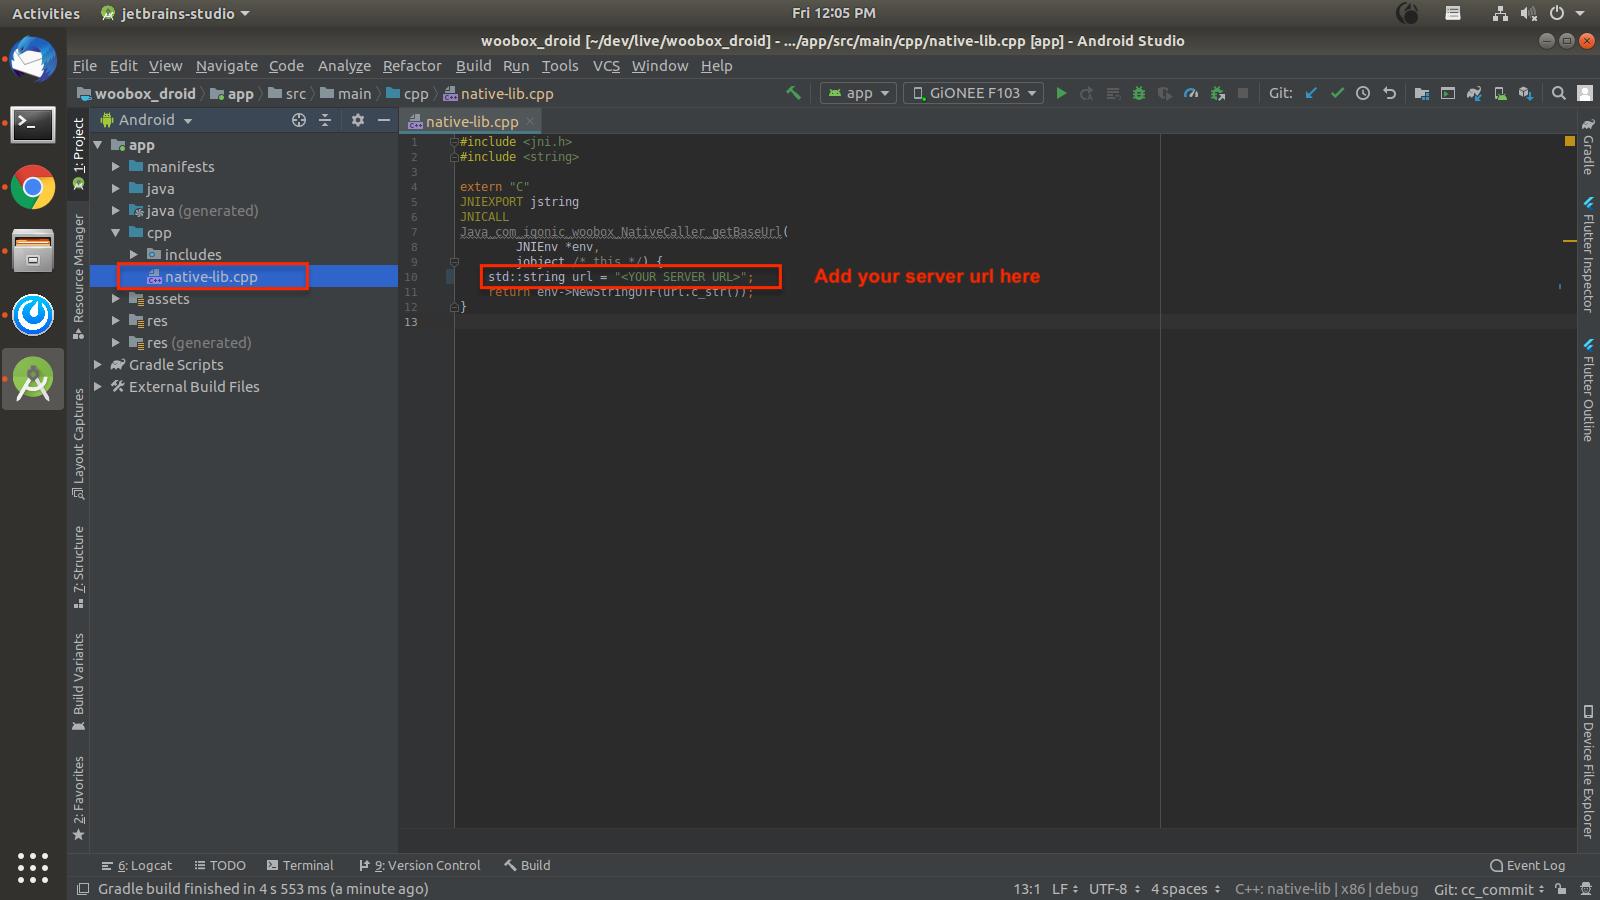Open the Terminal app in the dock
This screenshot has width=1600, height=900.
coord(33,125)
